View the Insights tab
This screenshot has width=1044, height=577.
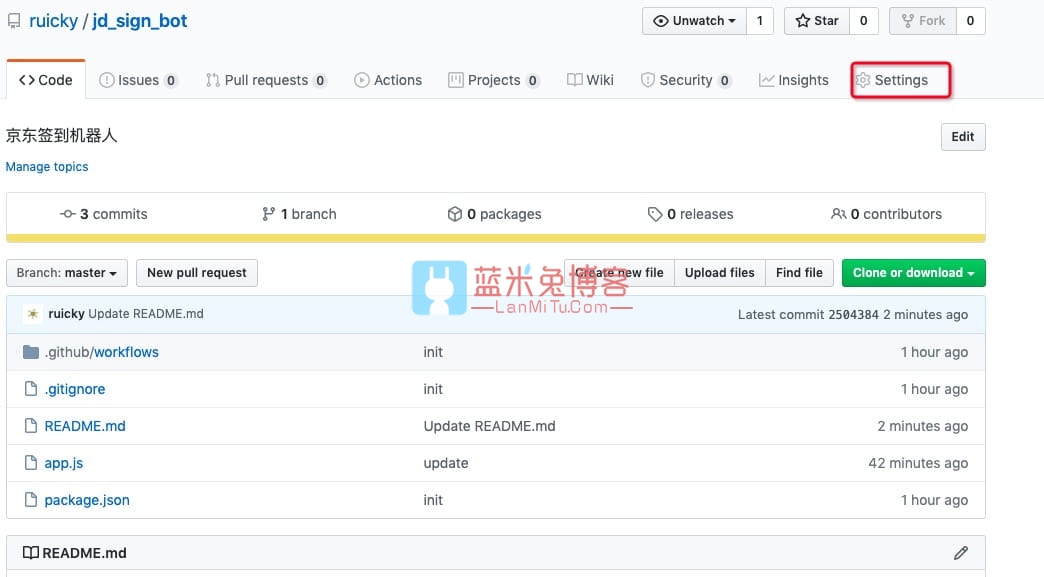[x=794, y=81]
